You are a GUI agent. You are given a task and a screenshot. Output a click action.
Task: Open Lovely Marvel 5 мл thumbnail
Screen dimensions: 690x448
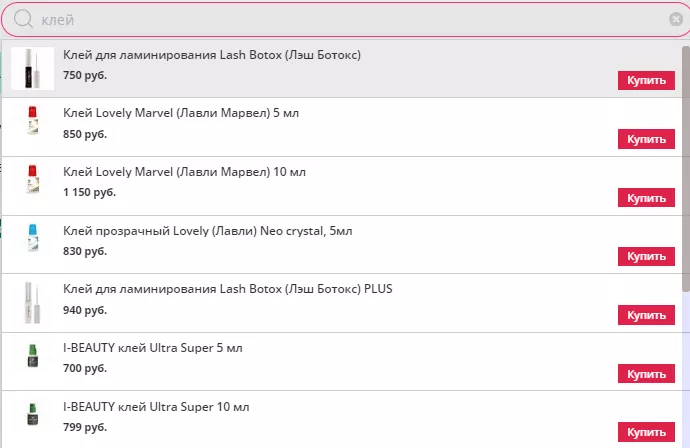(32, 126)
